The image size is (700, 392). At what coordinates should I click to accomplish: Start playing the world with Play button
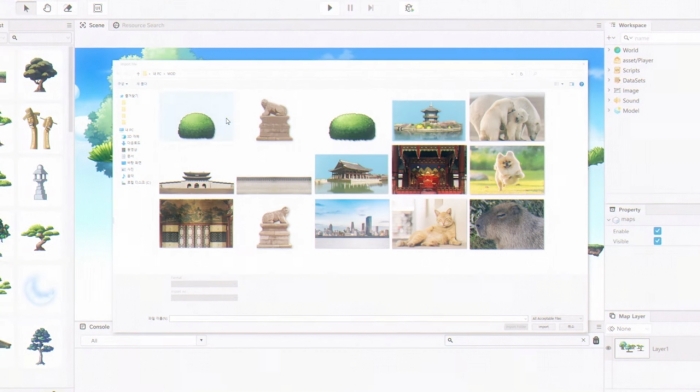coord(329,8)
